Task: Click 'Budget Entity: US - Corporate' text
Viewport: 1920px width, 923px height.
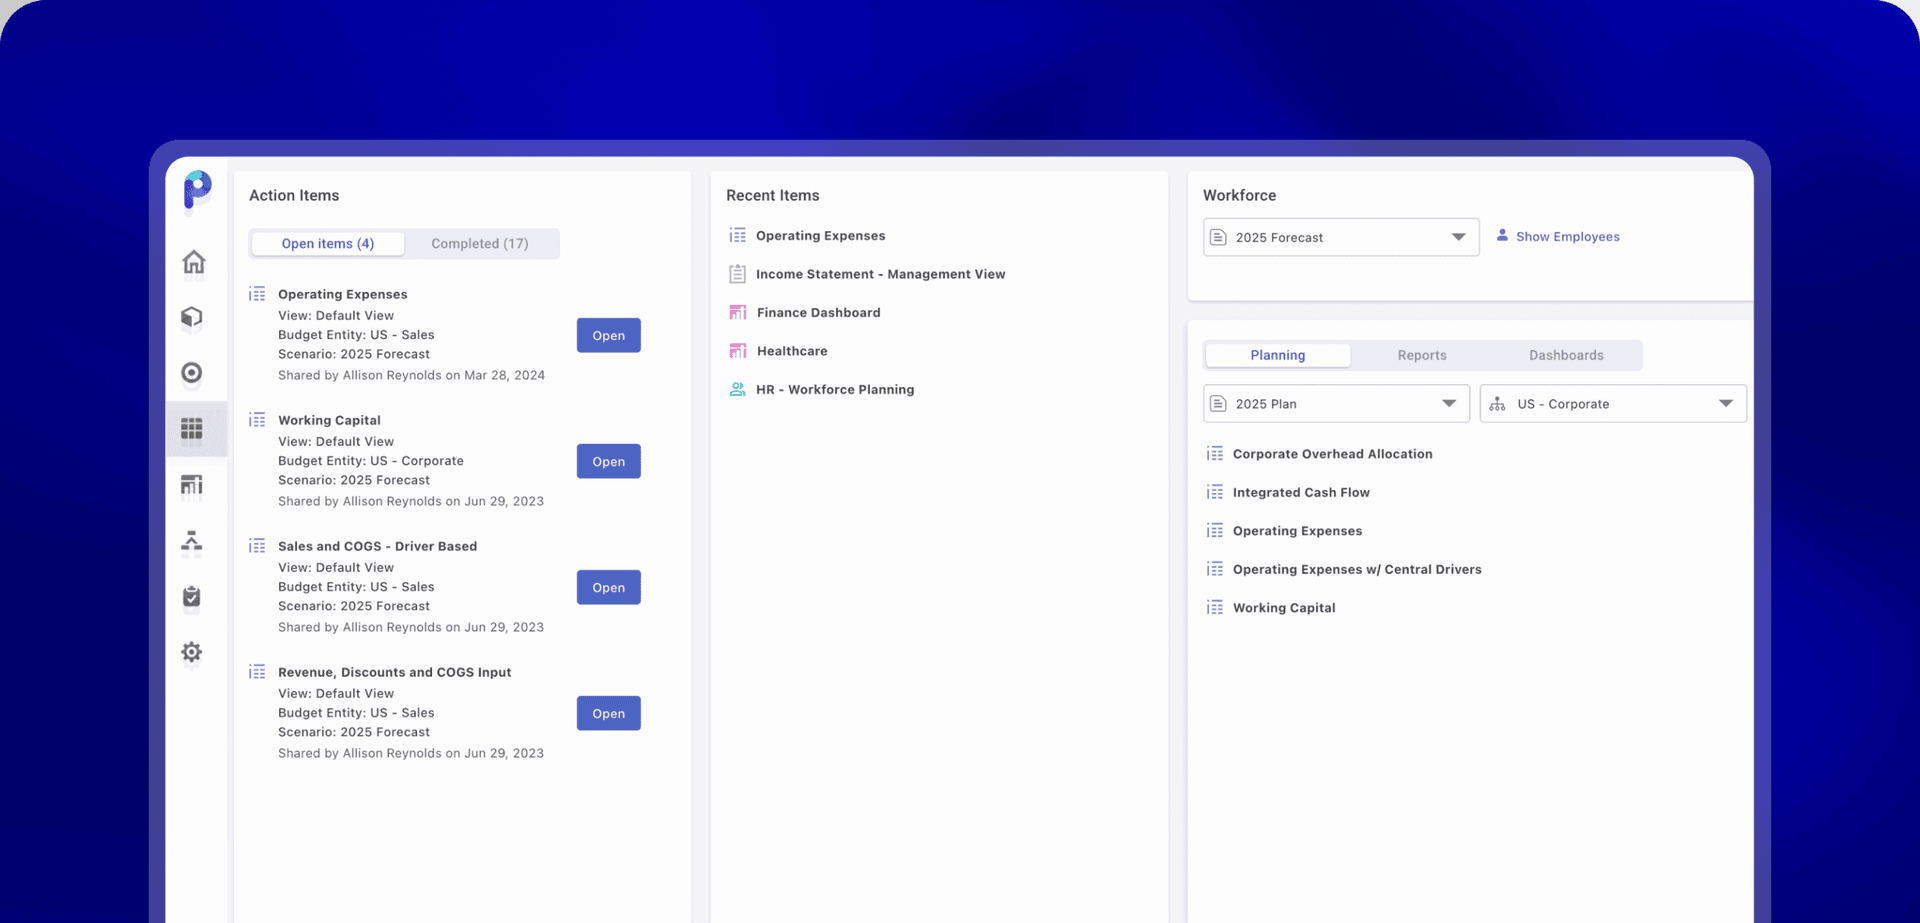Action: pos(371,461)
